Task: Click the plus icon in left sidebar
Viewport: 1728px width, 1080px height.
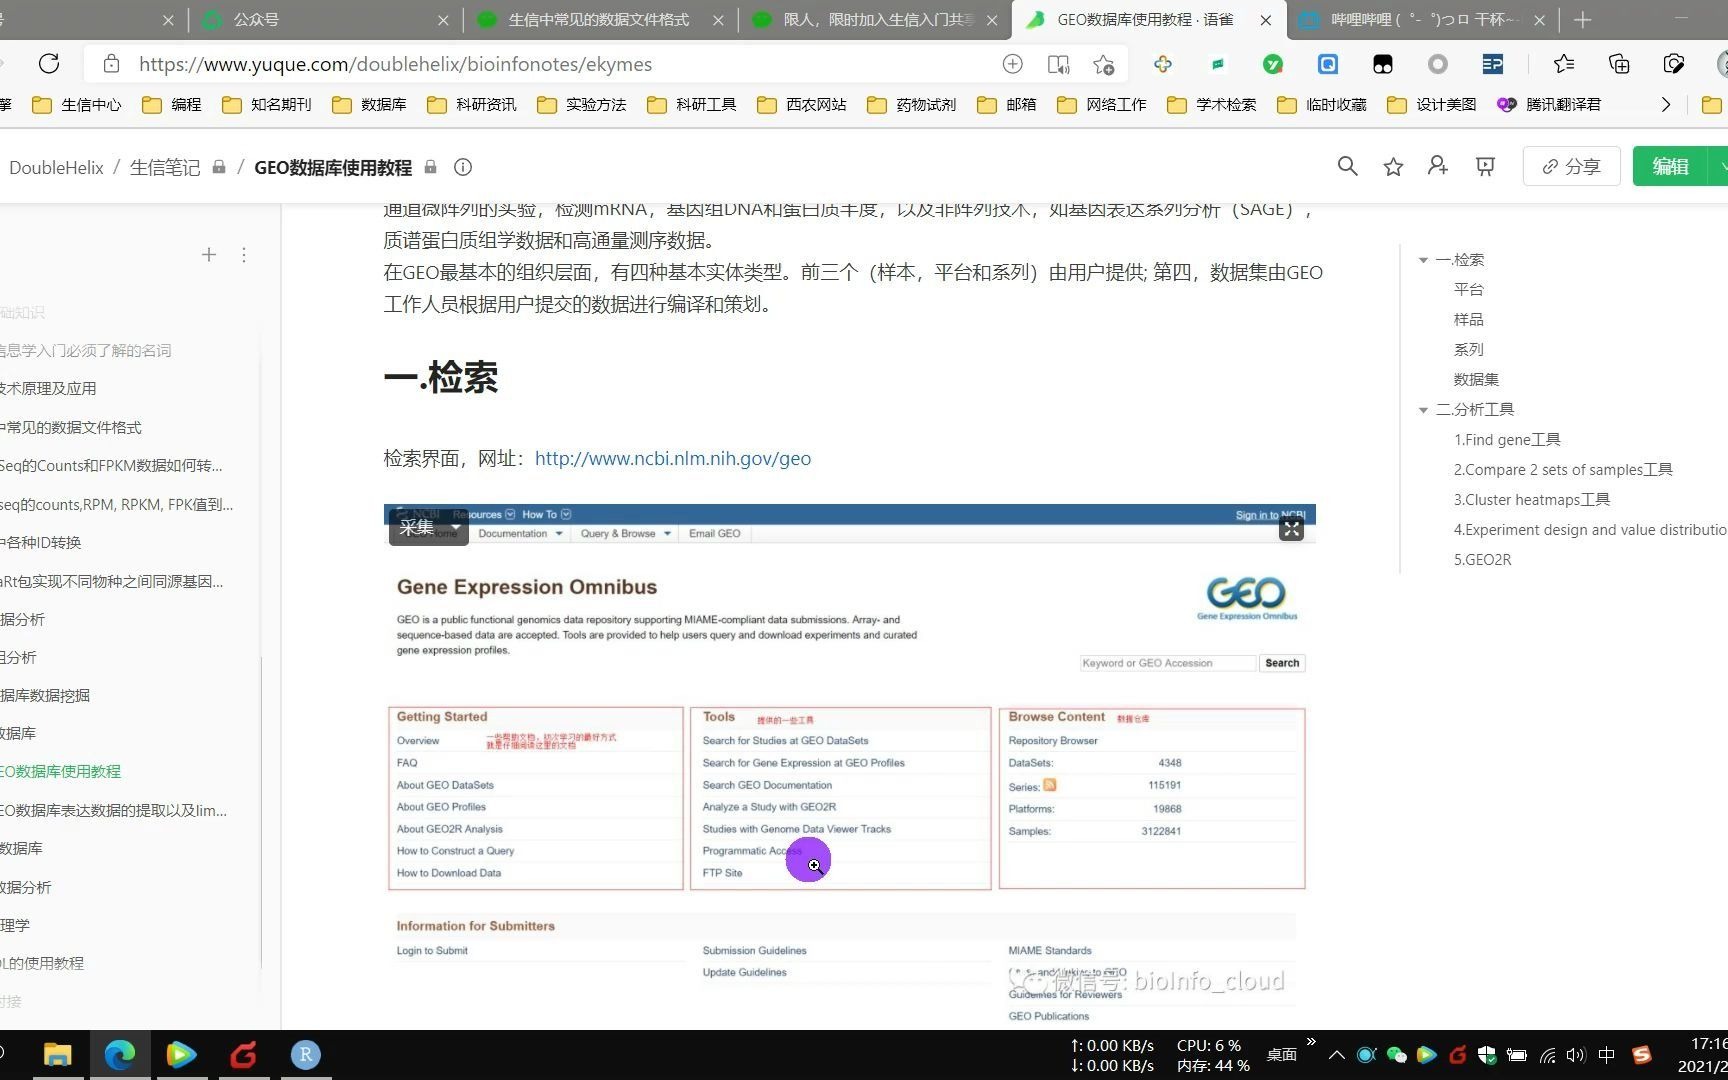Action: (209, 255)
